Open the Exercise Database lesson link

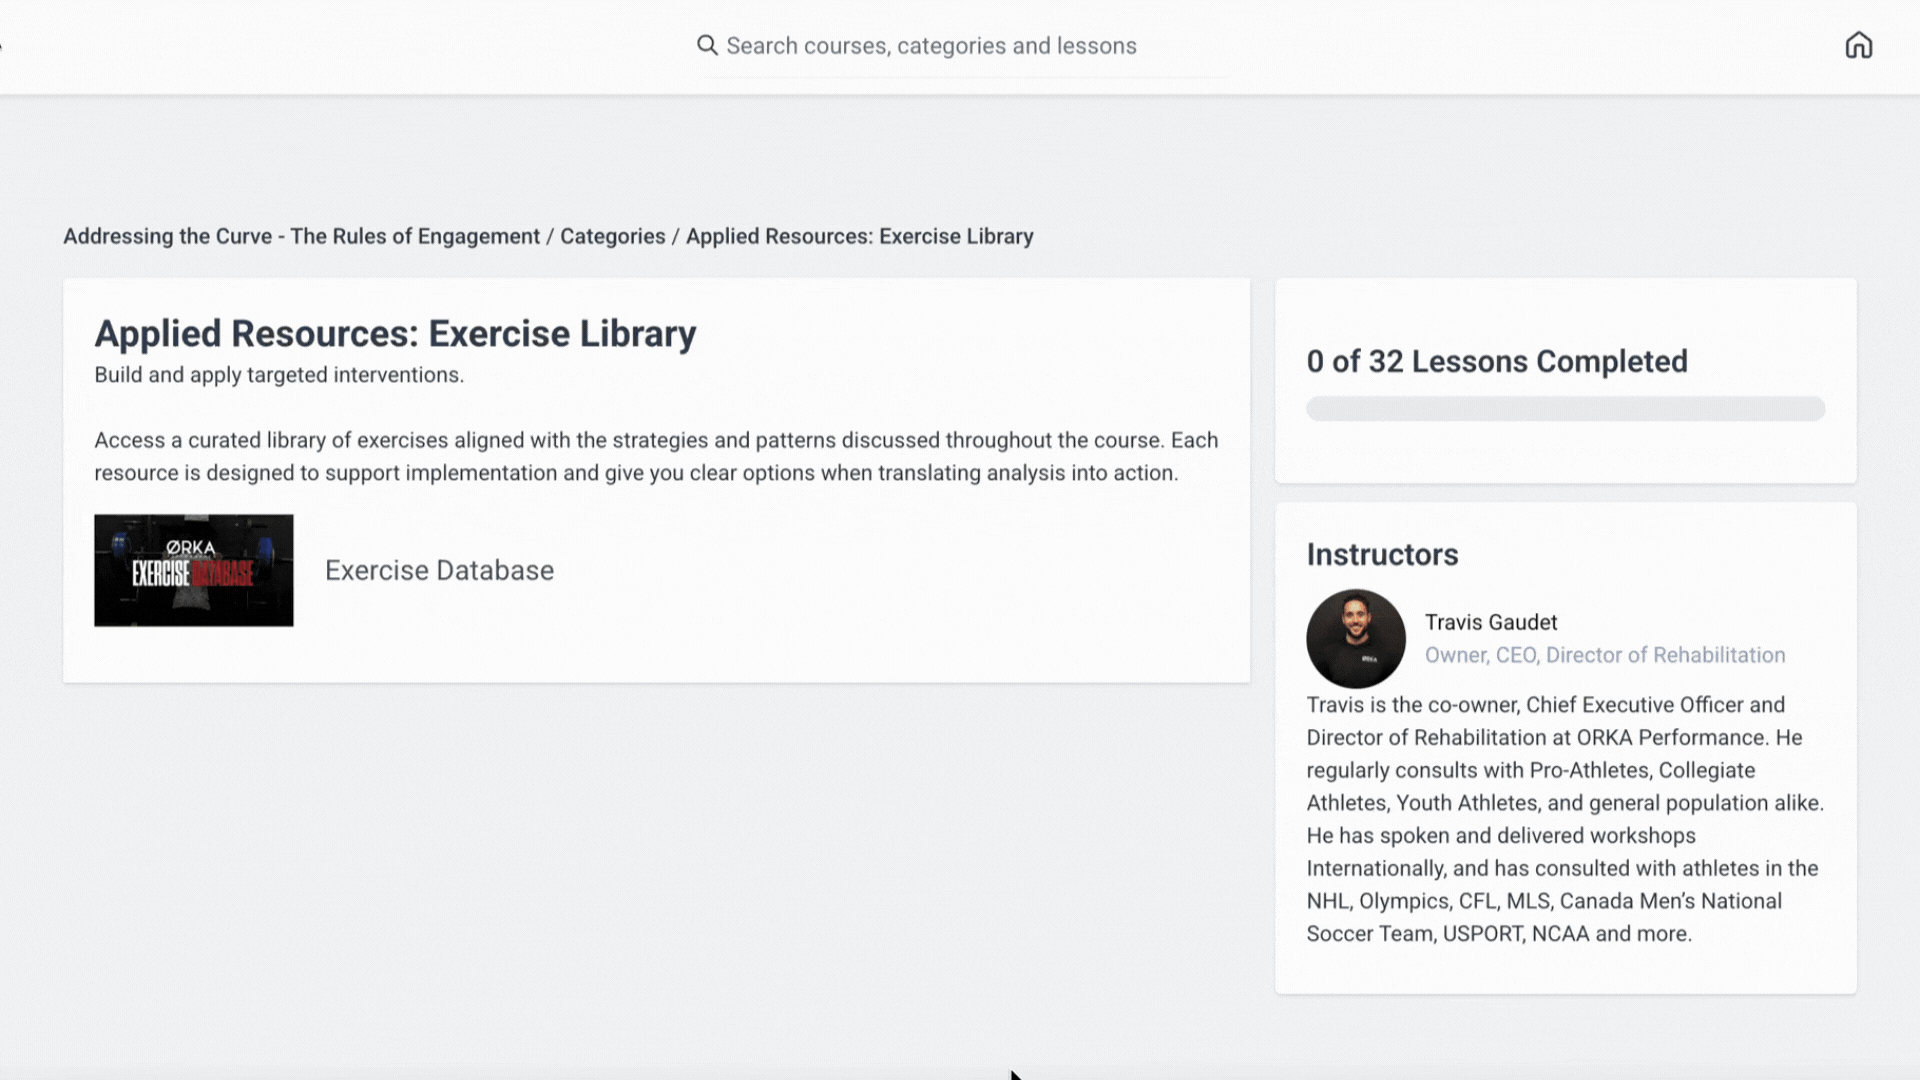[439, 570]
